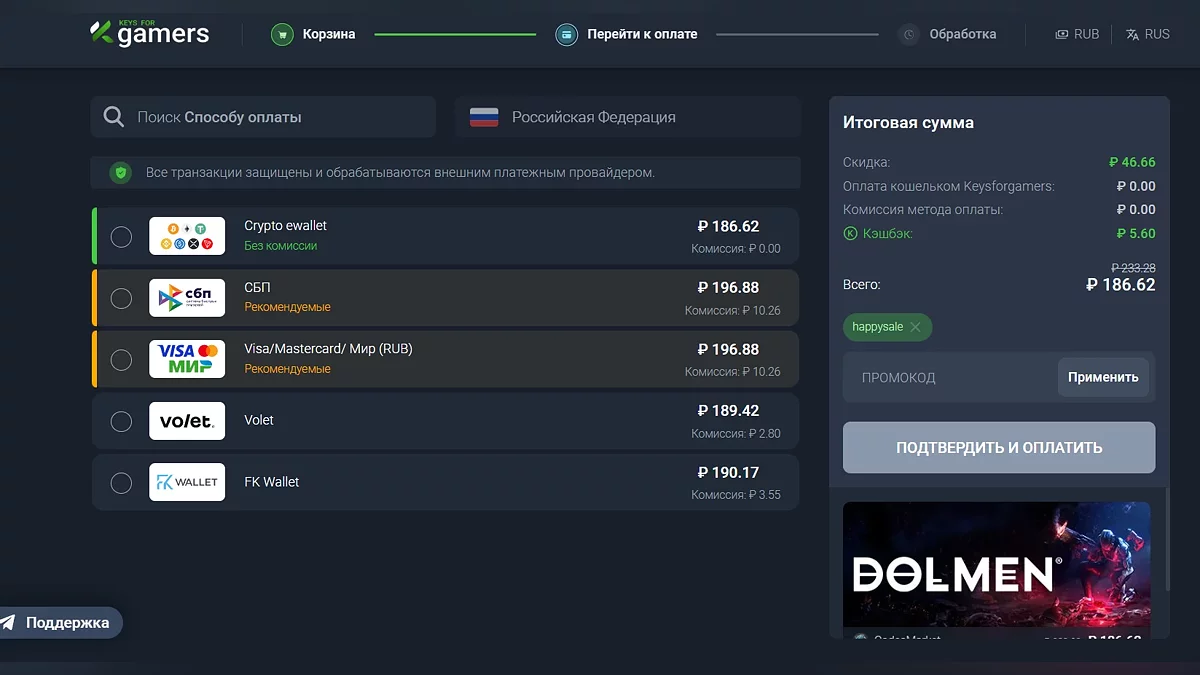Screen dimensions: 1200x675
Task: Open the RUS language selector
Action: click(1147, 34)
